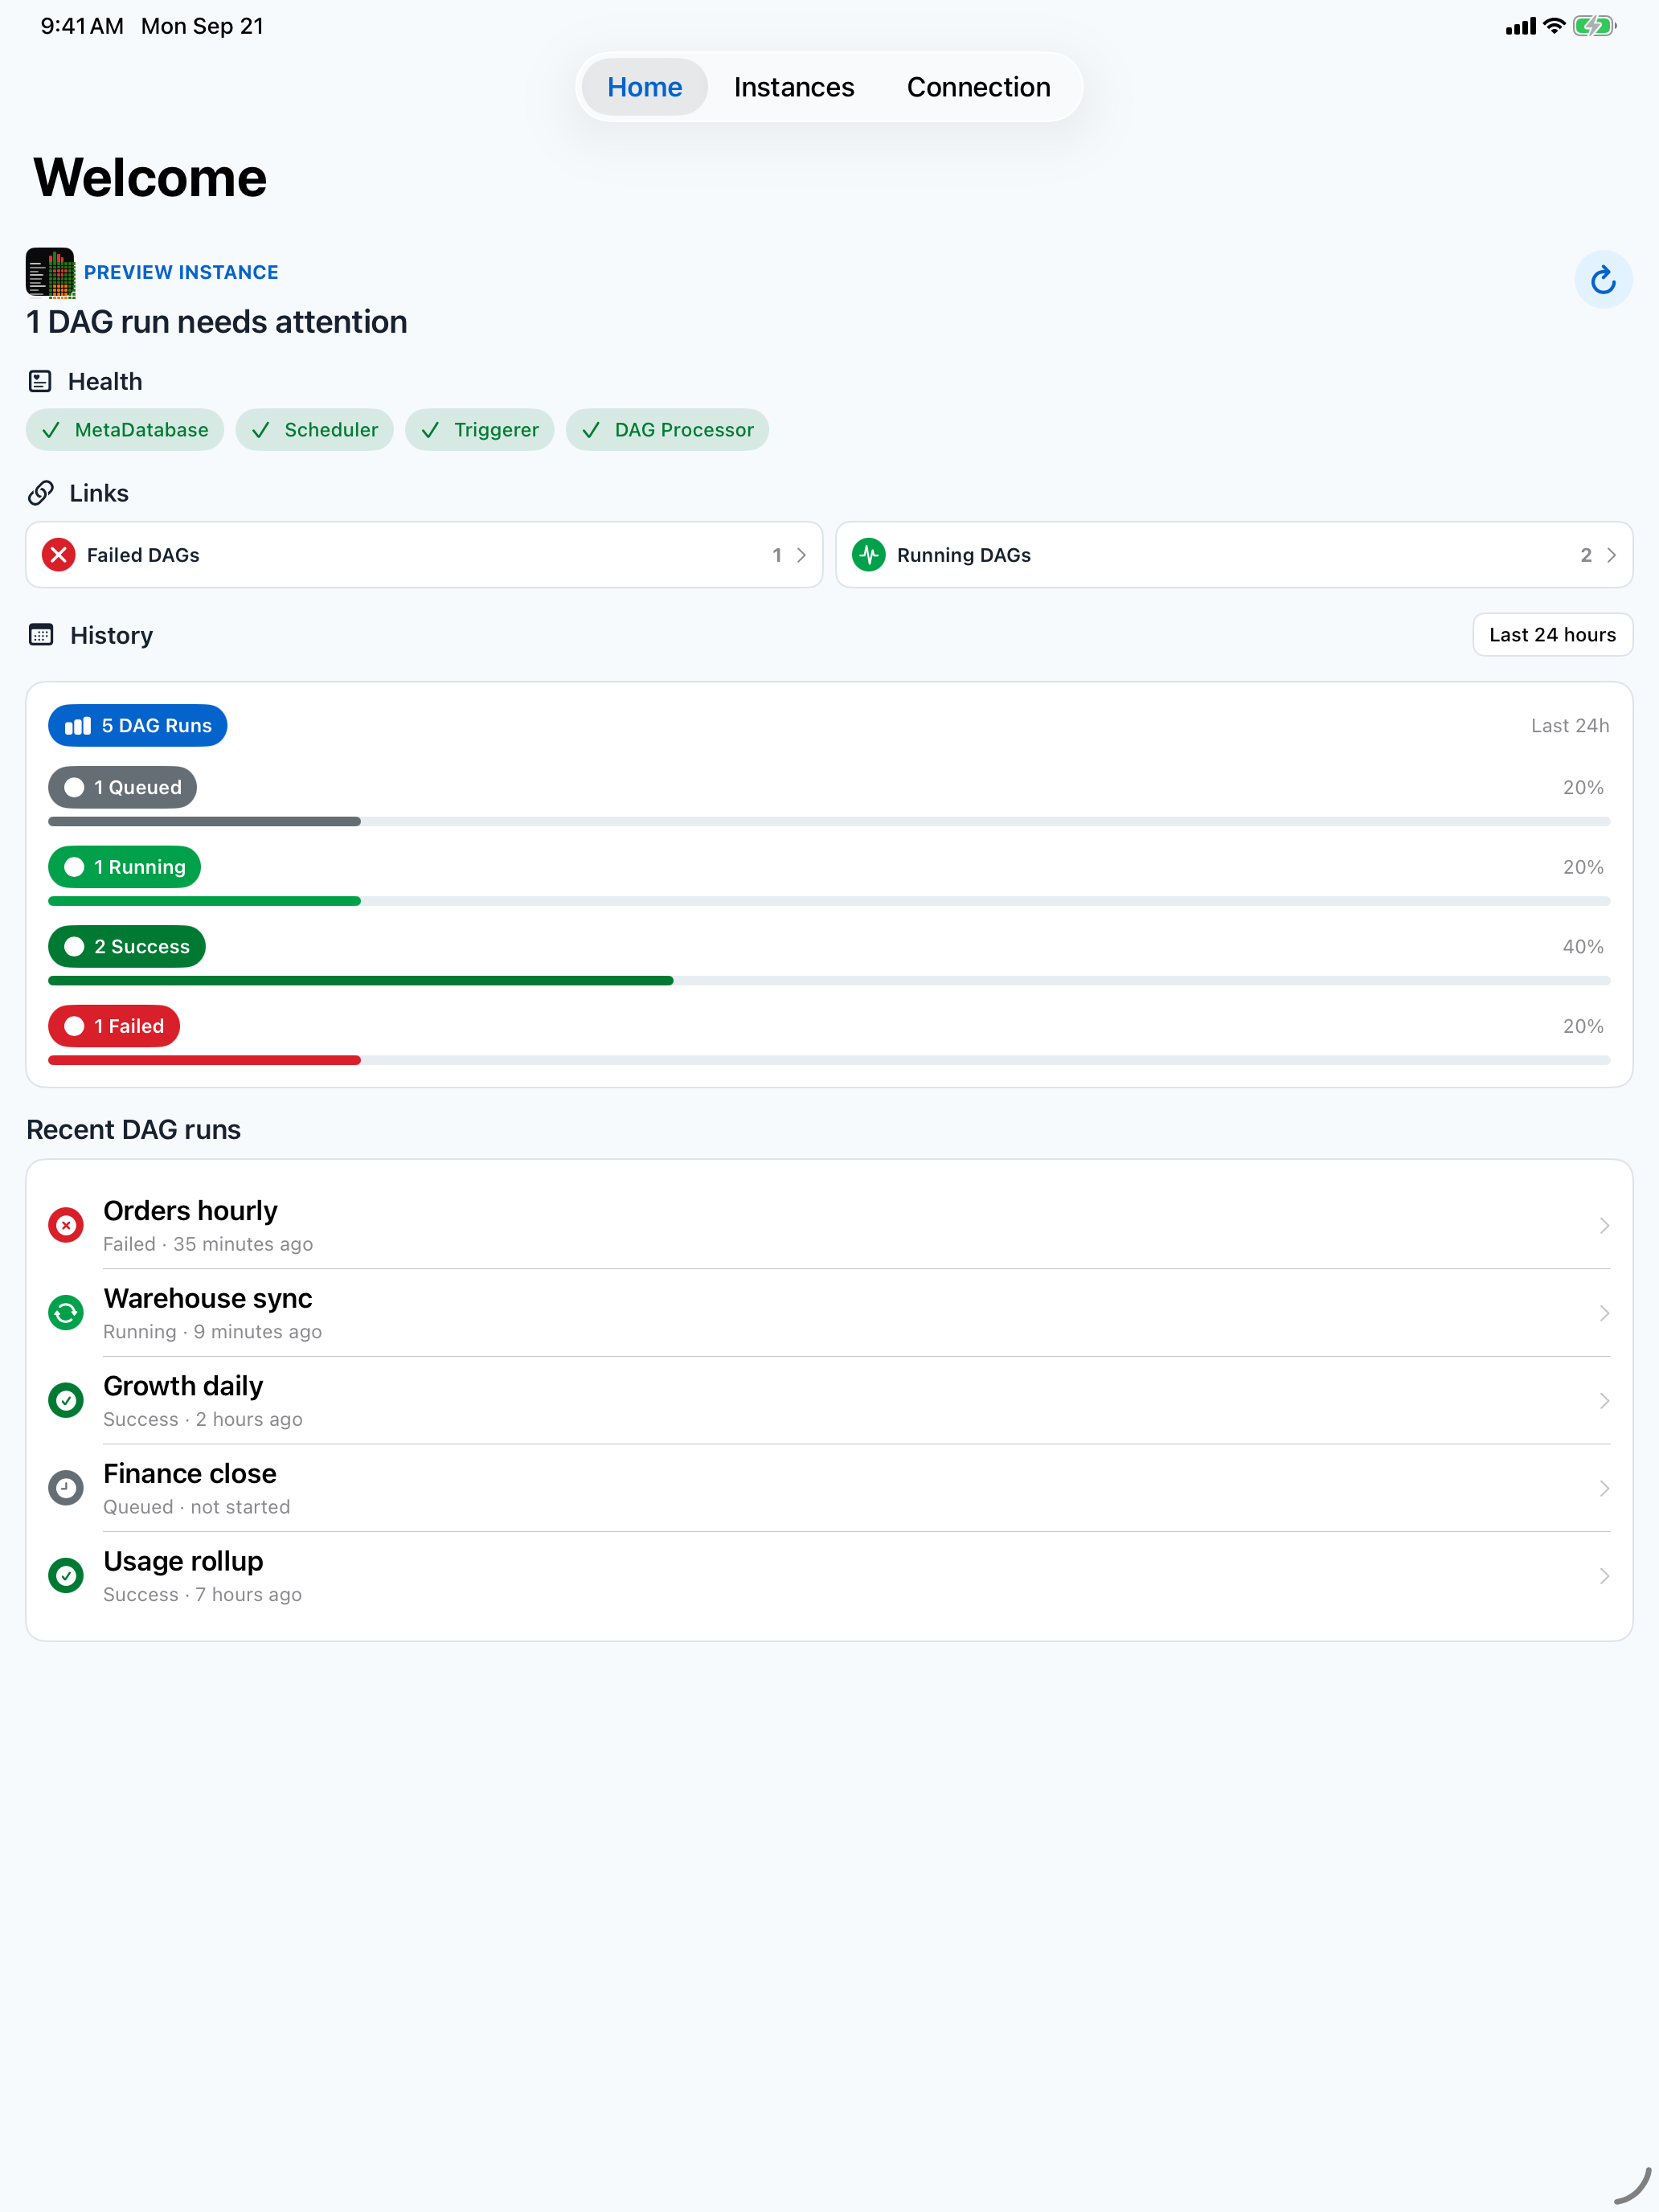
Task: Click the 2 Success status badge
Action: [x=127, y=947]
